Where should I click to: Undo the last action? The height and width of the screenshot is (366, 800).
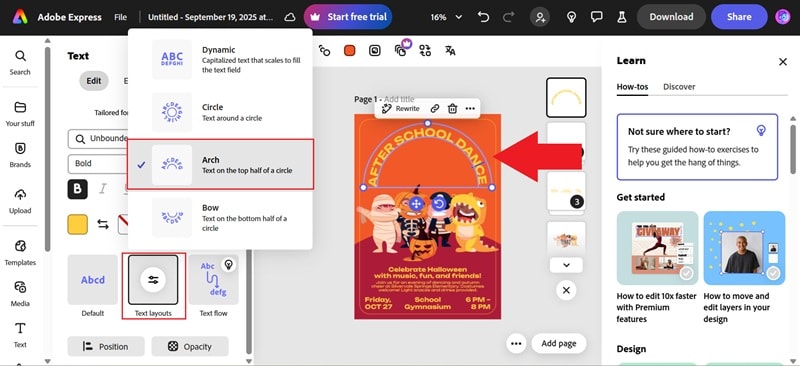pyautogui.click(x=483, y=17)
